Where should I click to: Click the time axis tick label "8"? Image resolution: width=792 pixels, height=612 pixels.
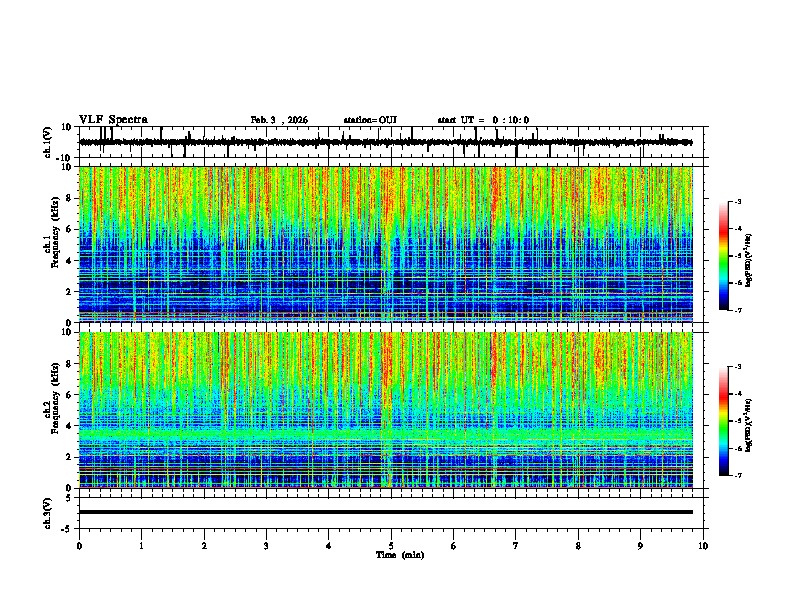point(578,546)
